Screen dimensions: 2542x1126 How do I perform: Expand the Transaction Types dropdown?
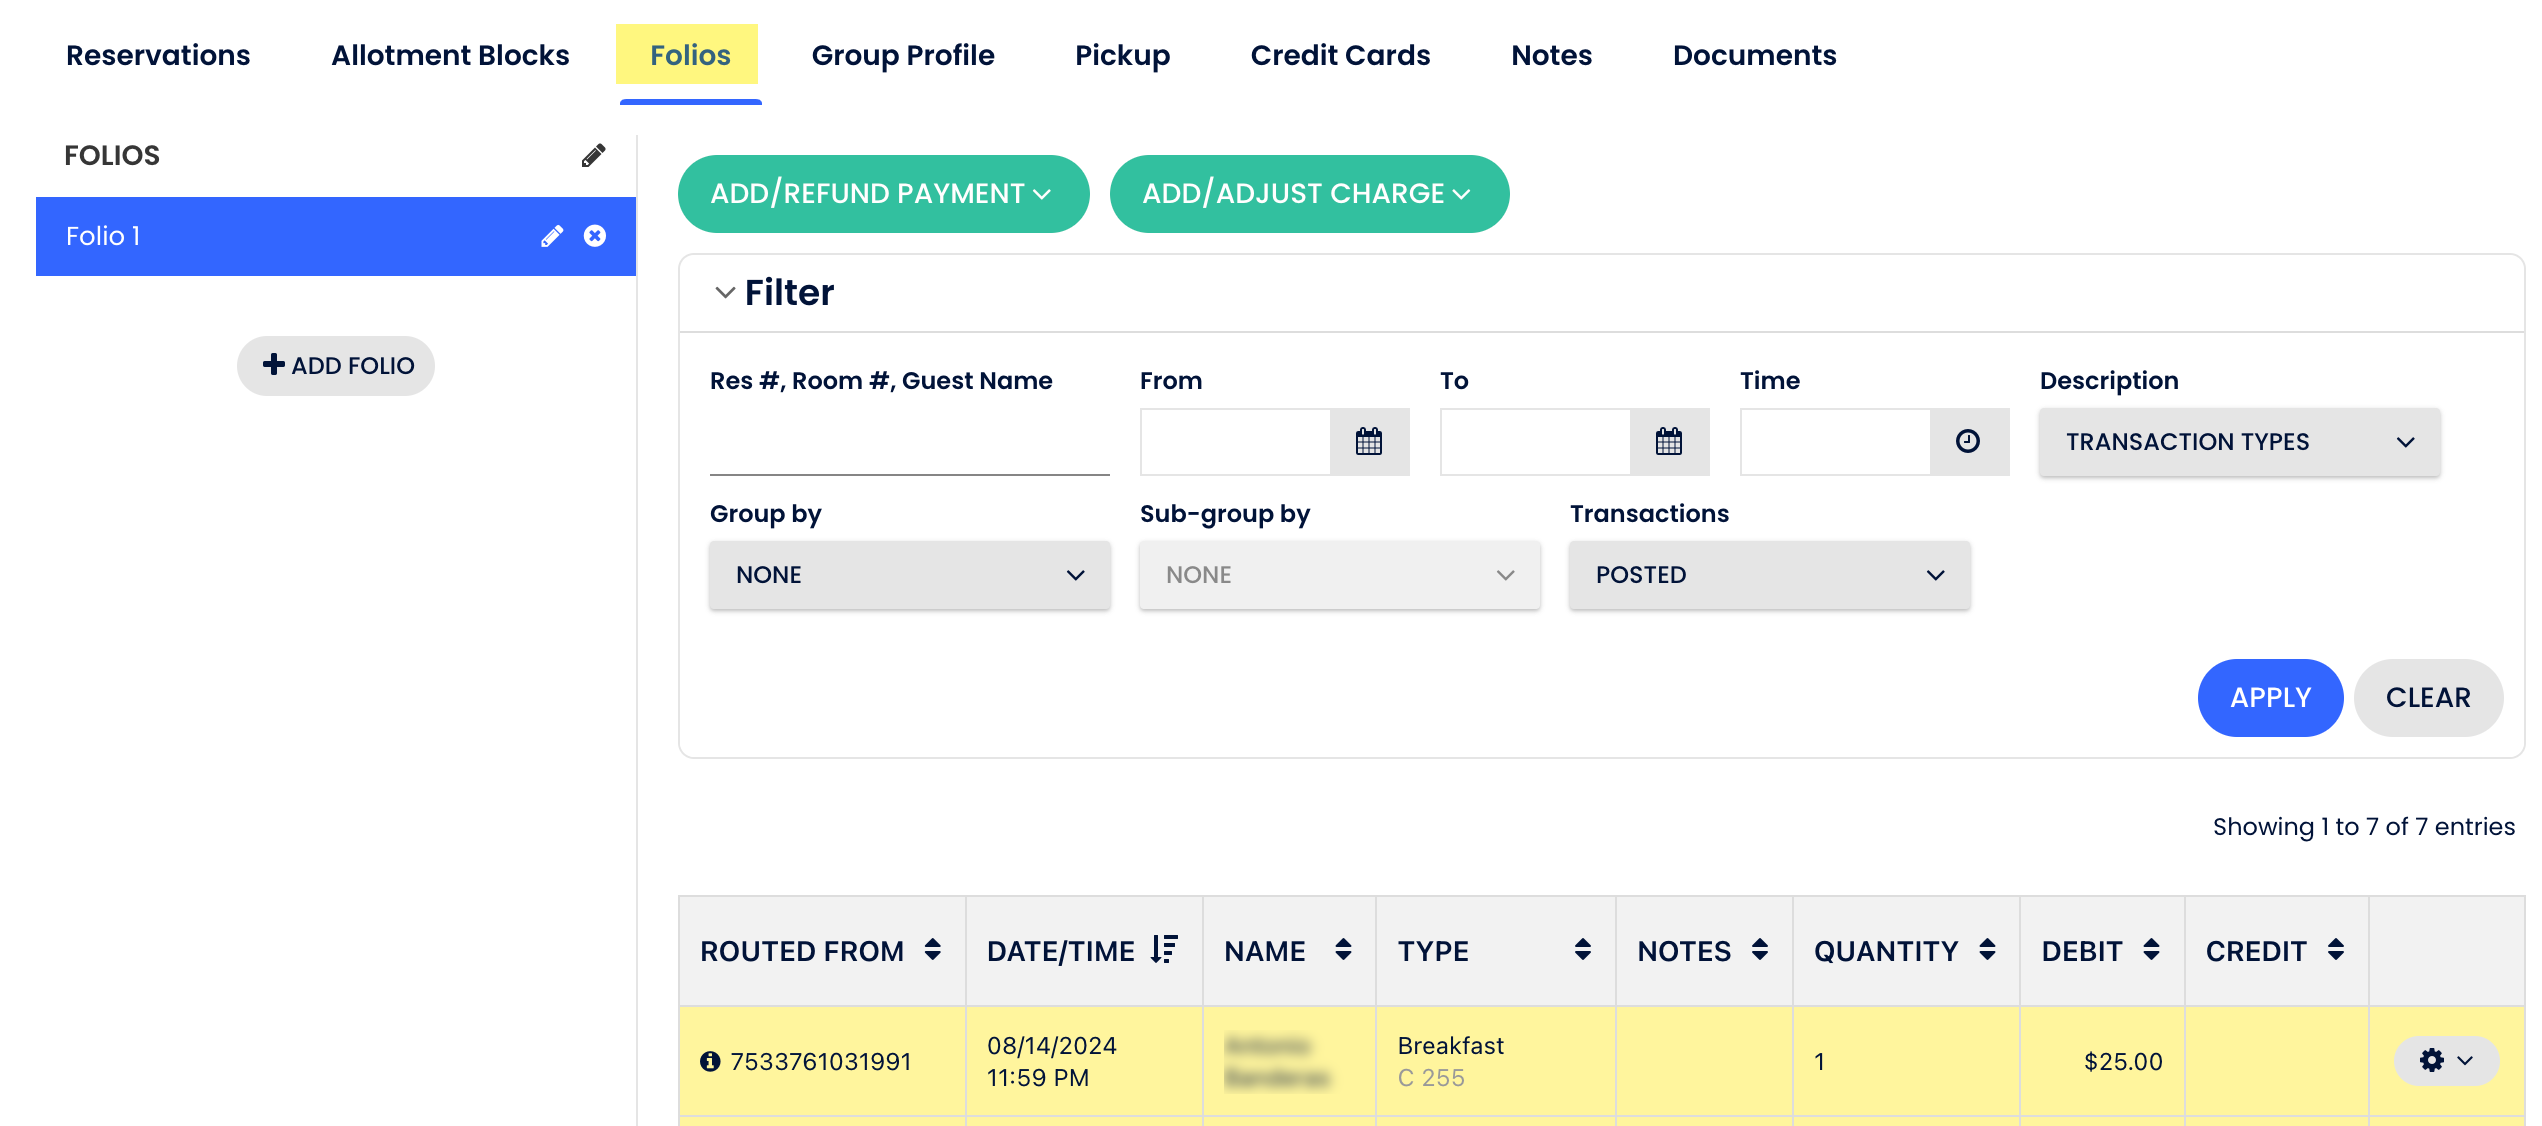pos(2239,442)
